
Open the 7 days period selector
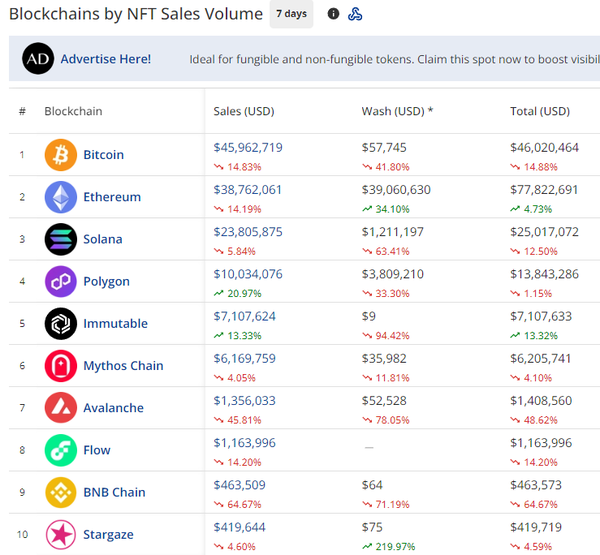click(x=291, y=14)
